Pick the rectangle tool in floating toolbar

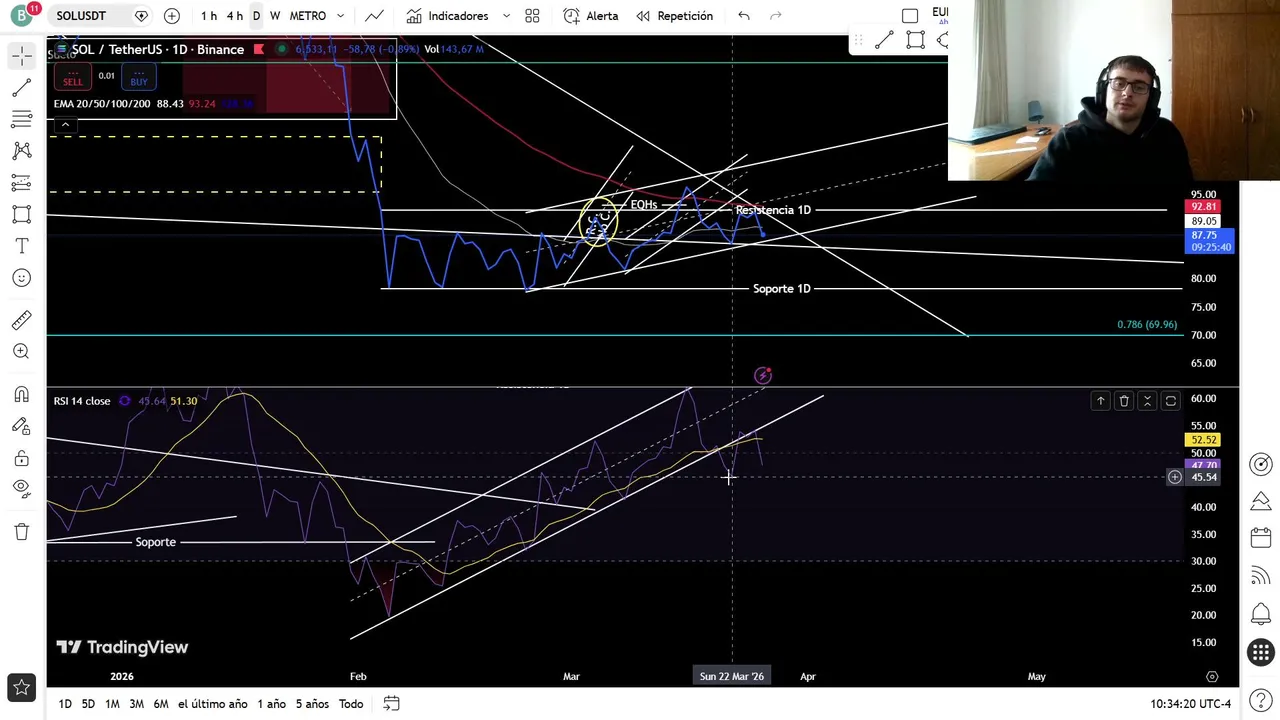pos(915,40)
